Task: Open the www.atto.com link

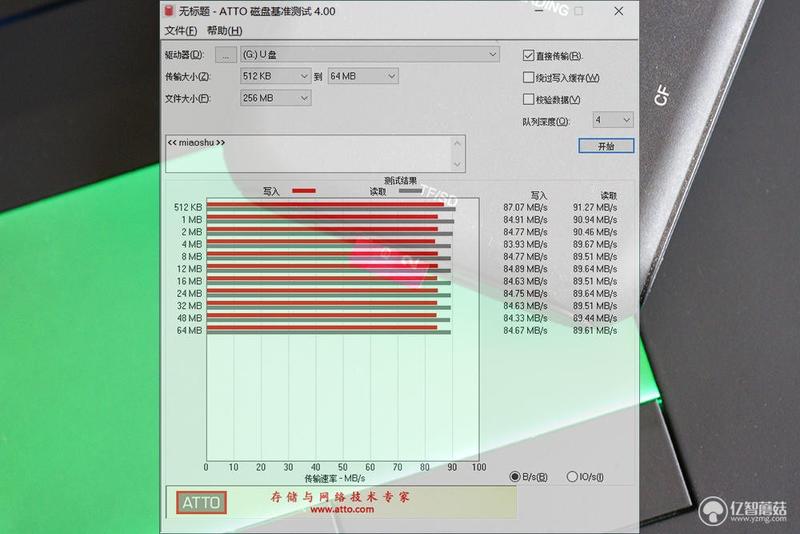Action: pyautogui.click(x=342, y=509)
